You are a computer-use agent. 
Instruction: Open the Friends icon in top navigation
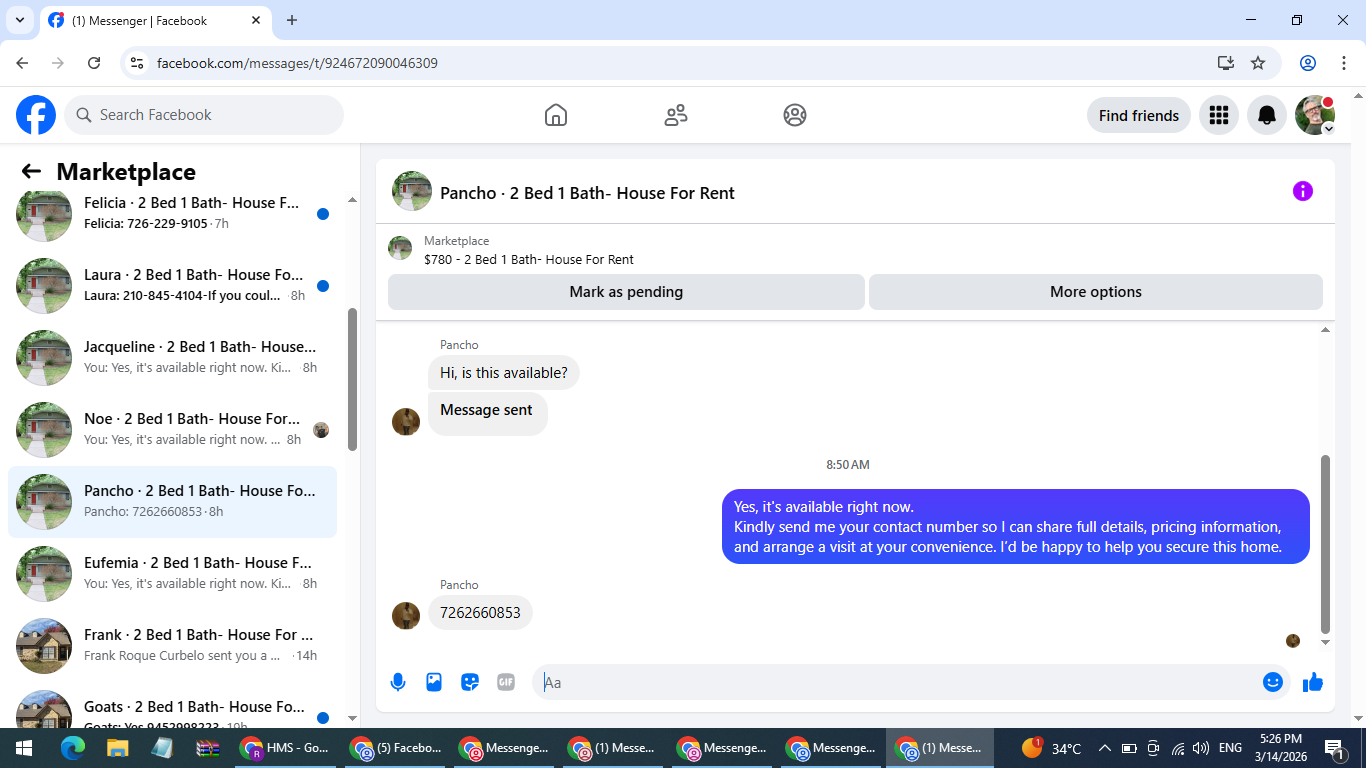[x=676, y=115]
